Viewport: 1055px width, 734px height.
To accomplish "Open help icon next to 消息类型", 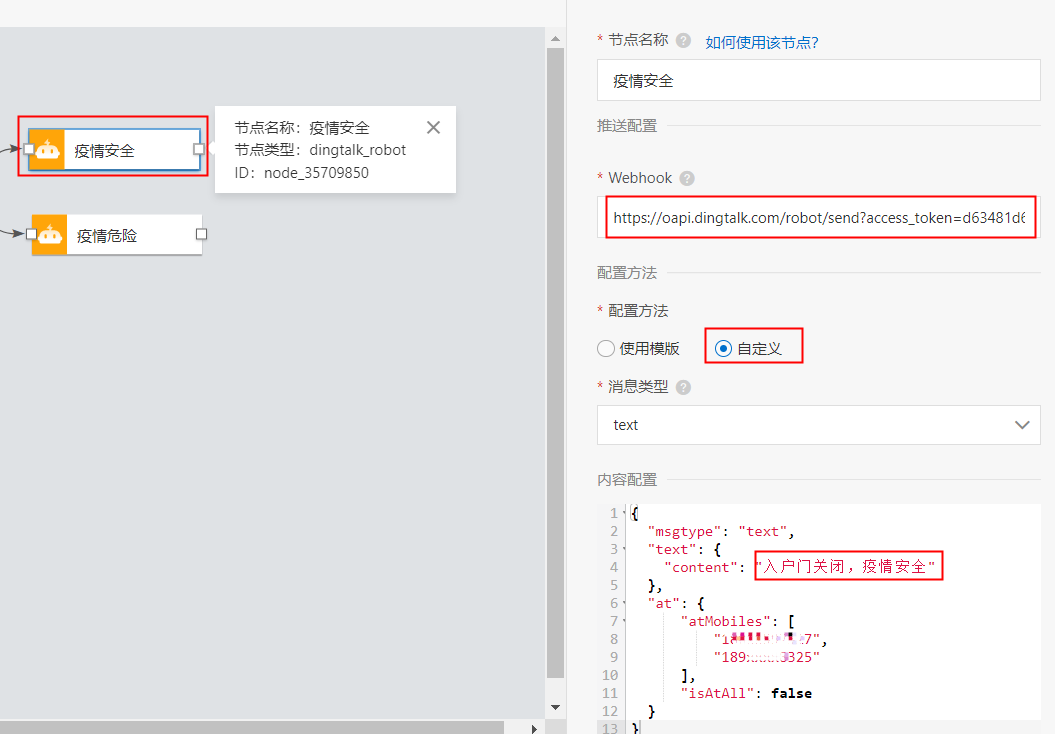I will (683, 388).
